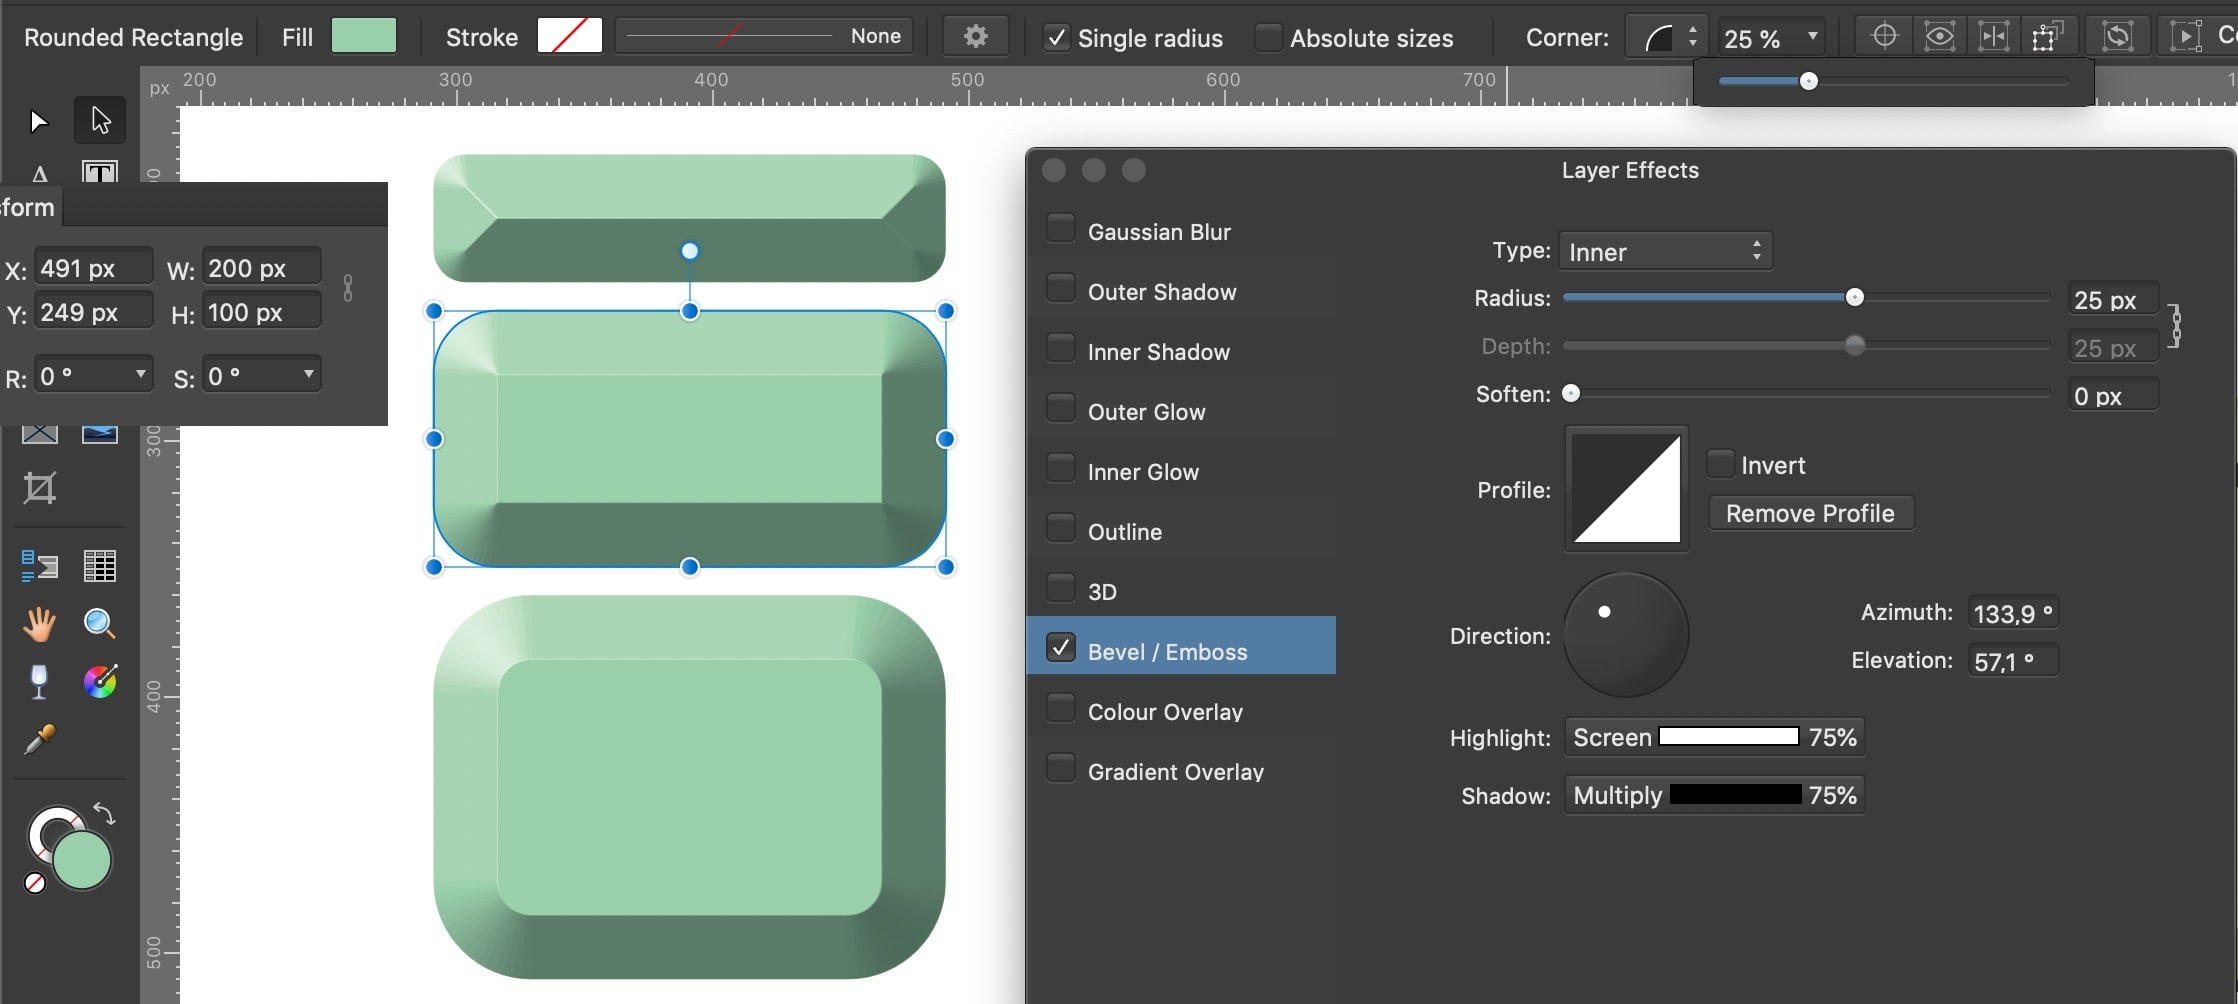Select the Gradient Overlay effect row
2238x1004 pixels.
click(1182, 771)
